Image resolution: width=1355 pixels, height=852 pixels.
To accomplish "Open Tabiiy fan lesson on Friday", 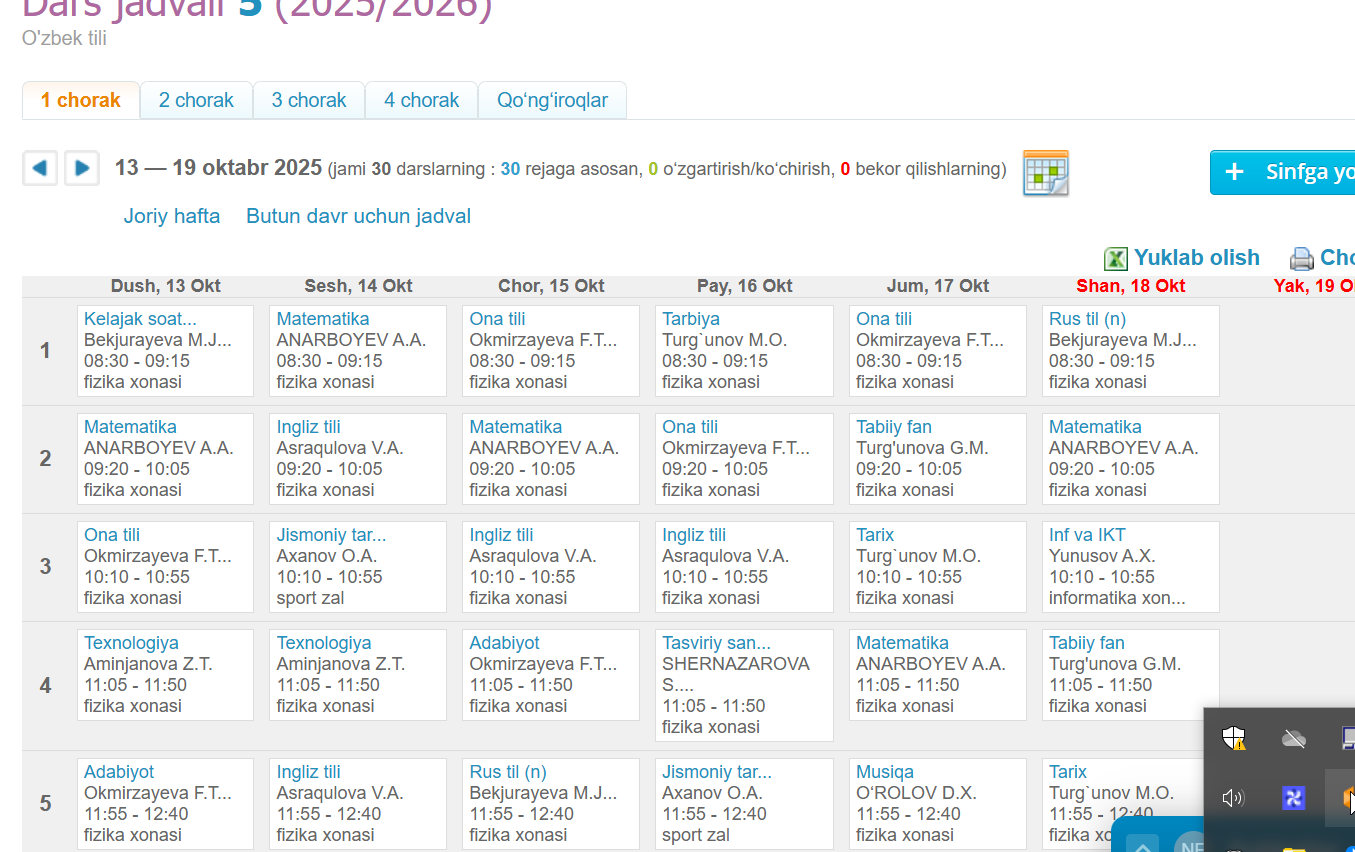I will point(894,427).
